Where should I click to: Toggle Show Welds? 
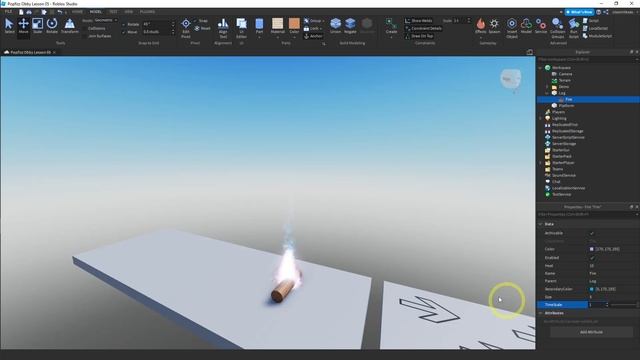point(418,20)
